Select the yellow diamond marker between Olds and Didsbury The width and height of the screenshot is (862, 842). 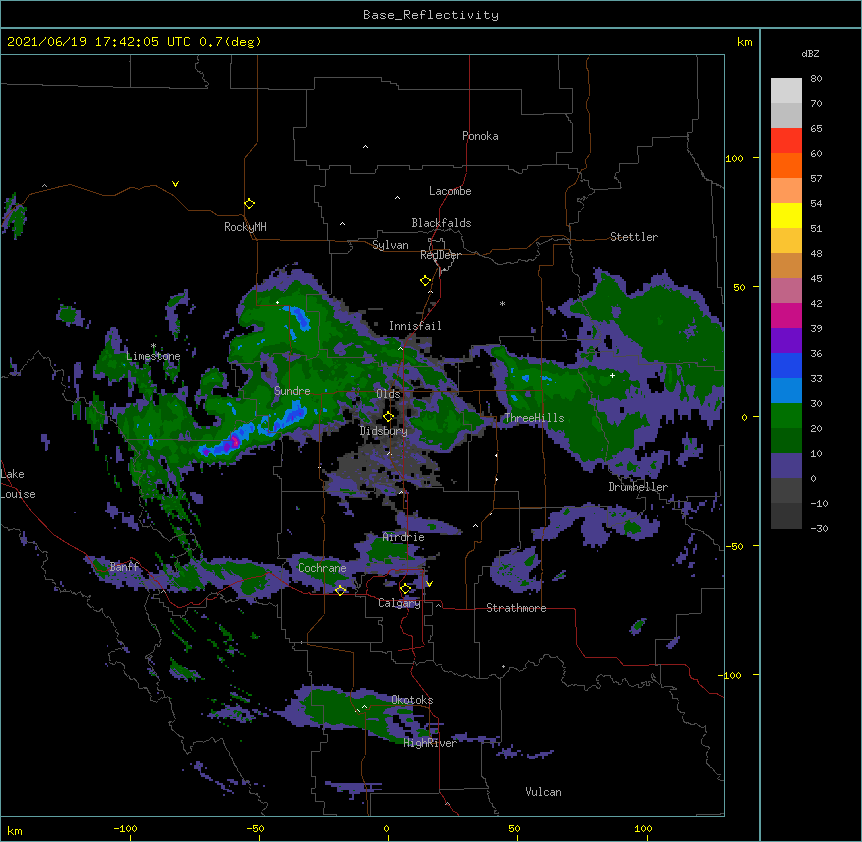point(388,417)
